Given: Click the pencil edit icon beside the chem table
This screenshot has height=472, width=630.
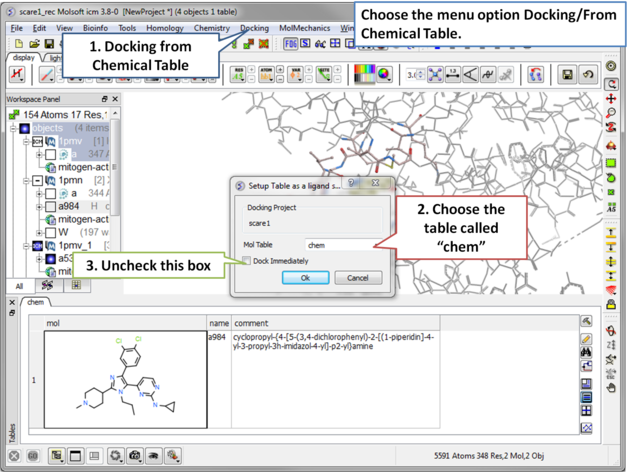Looking at the screenshot, I should (586, 338).
